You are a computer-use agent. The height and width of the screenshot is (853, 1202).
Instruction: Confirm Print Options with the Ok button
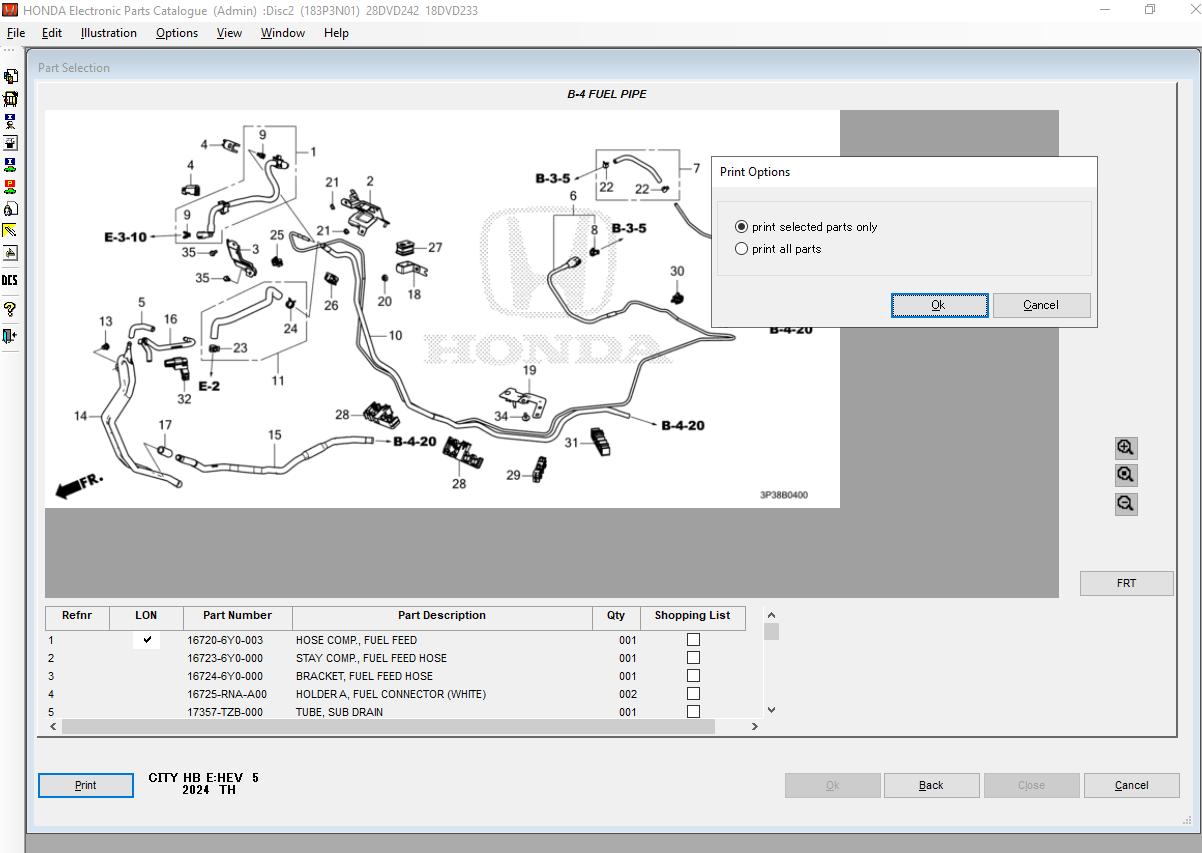[x=938, y=305]
